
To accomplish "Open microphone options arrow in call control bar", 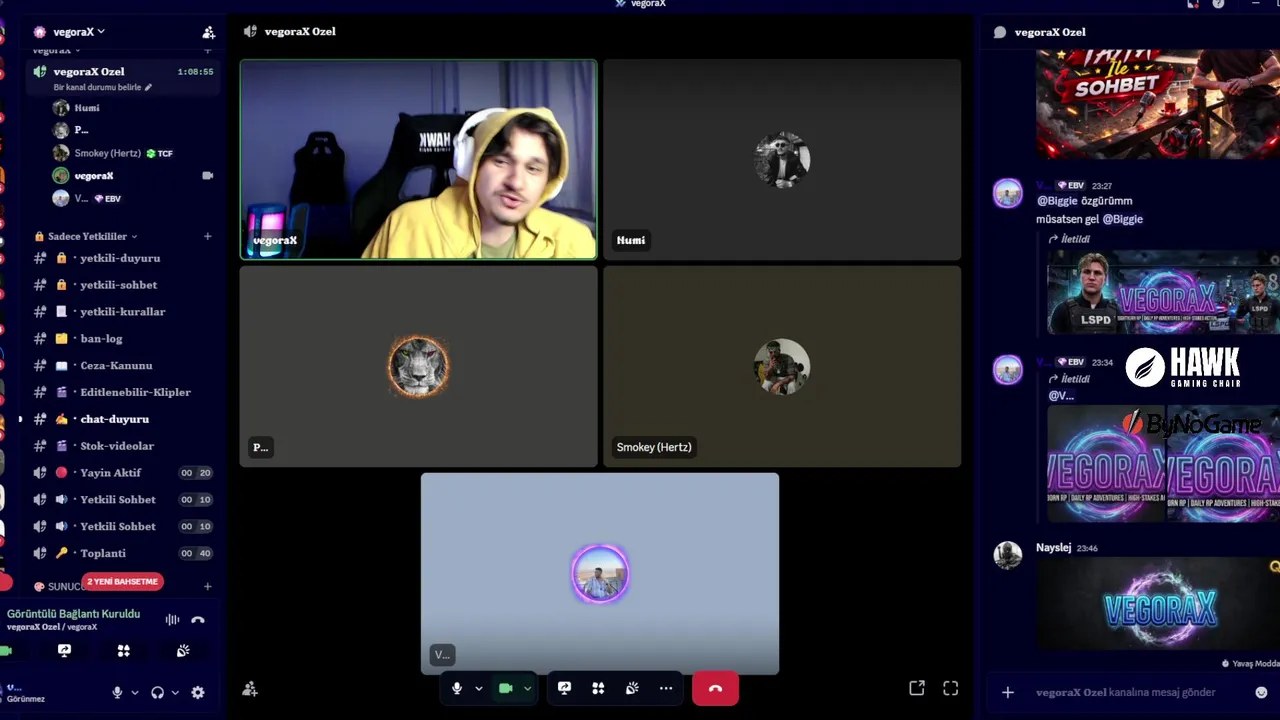I will point(478,688).
